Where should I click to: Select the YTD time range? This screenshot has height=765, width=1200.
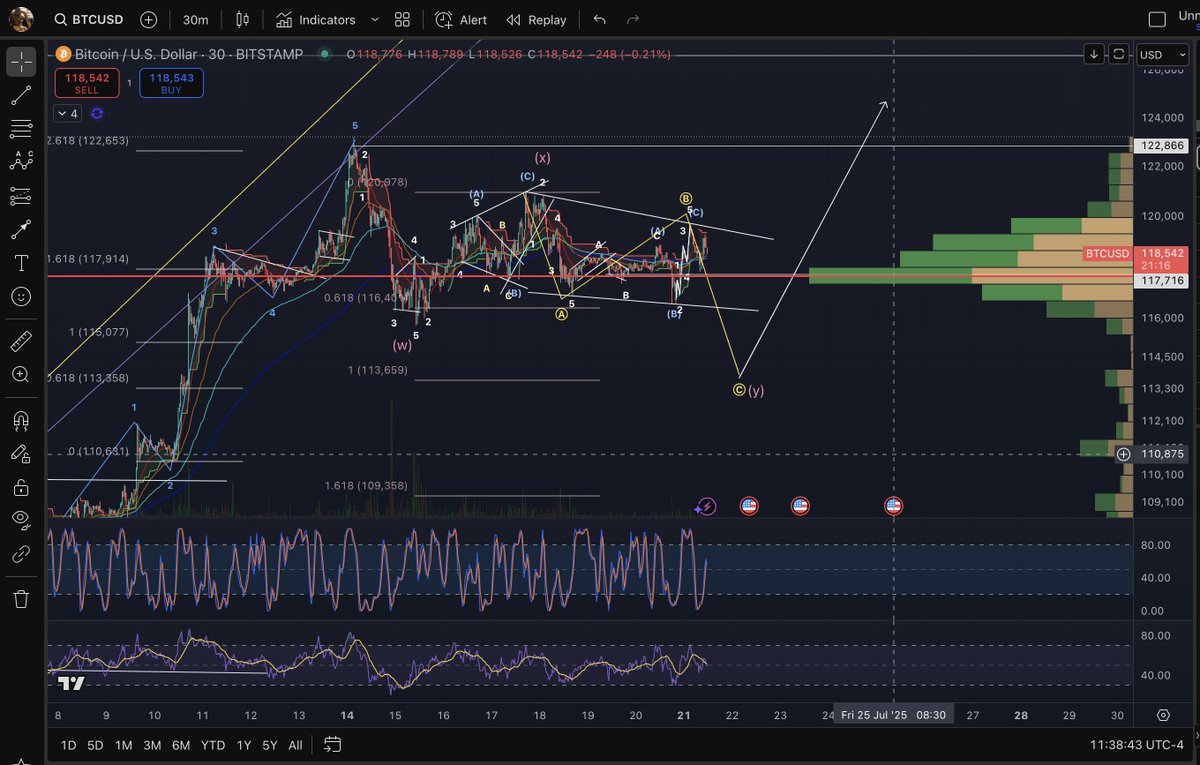(212, 745)
